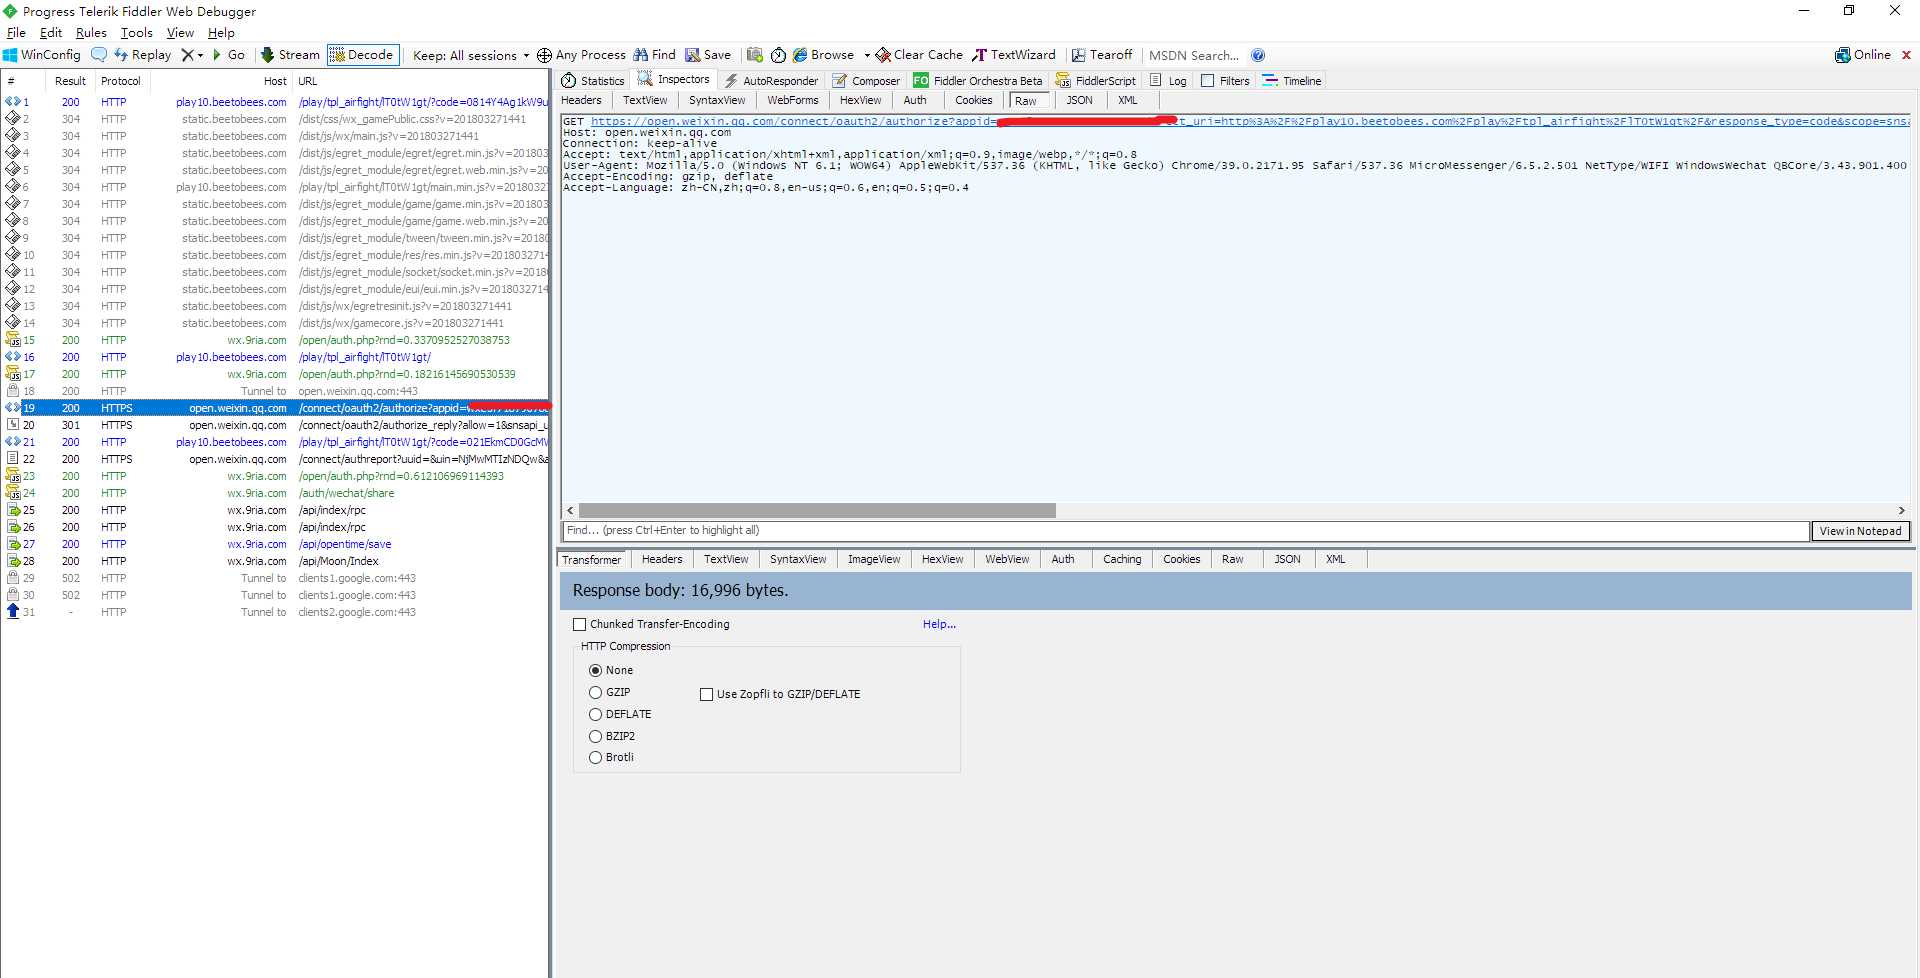Select session 20 authorize_reply row

[x=276, y=425]
